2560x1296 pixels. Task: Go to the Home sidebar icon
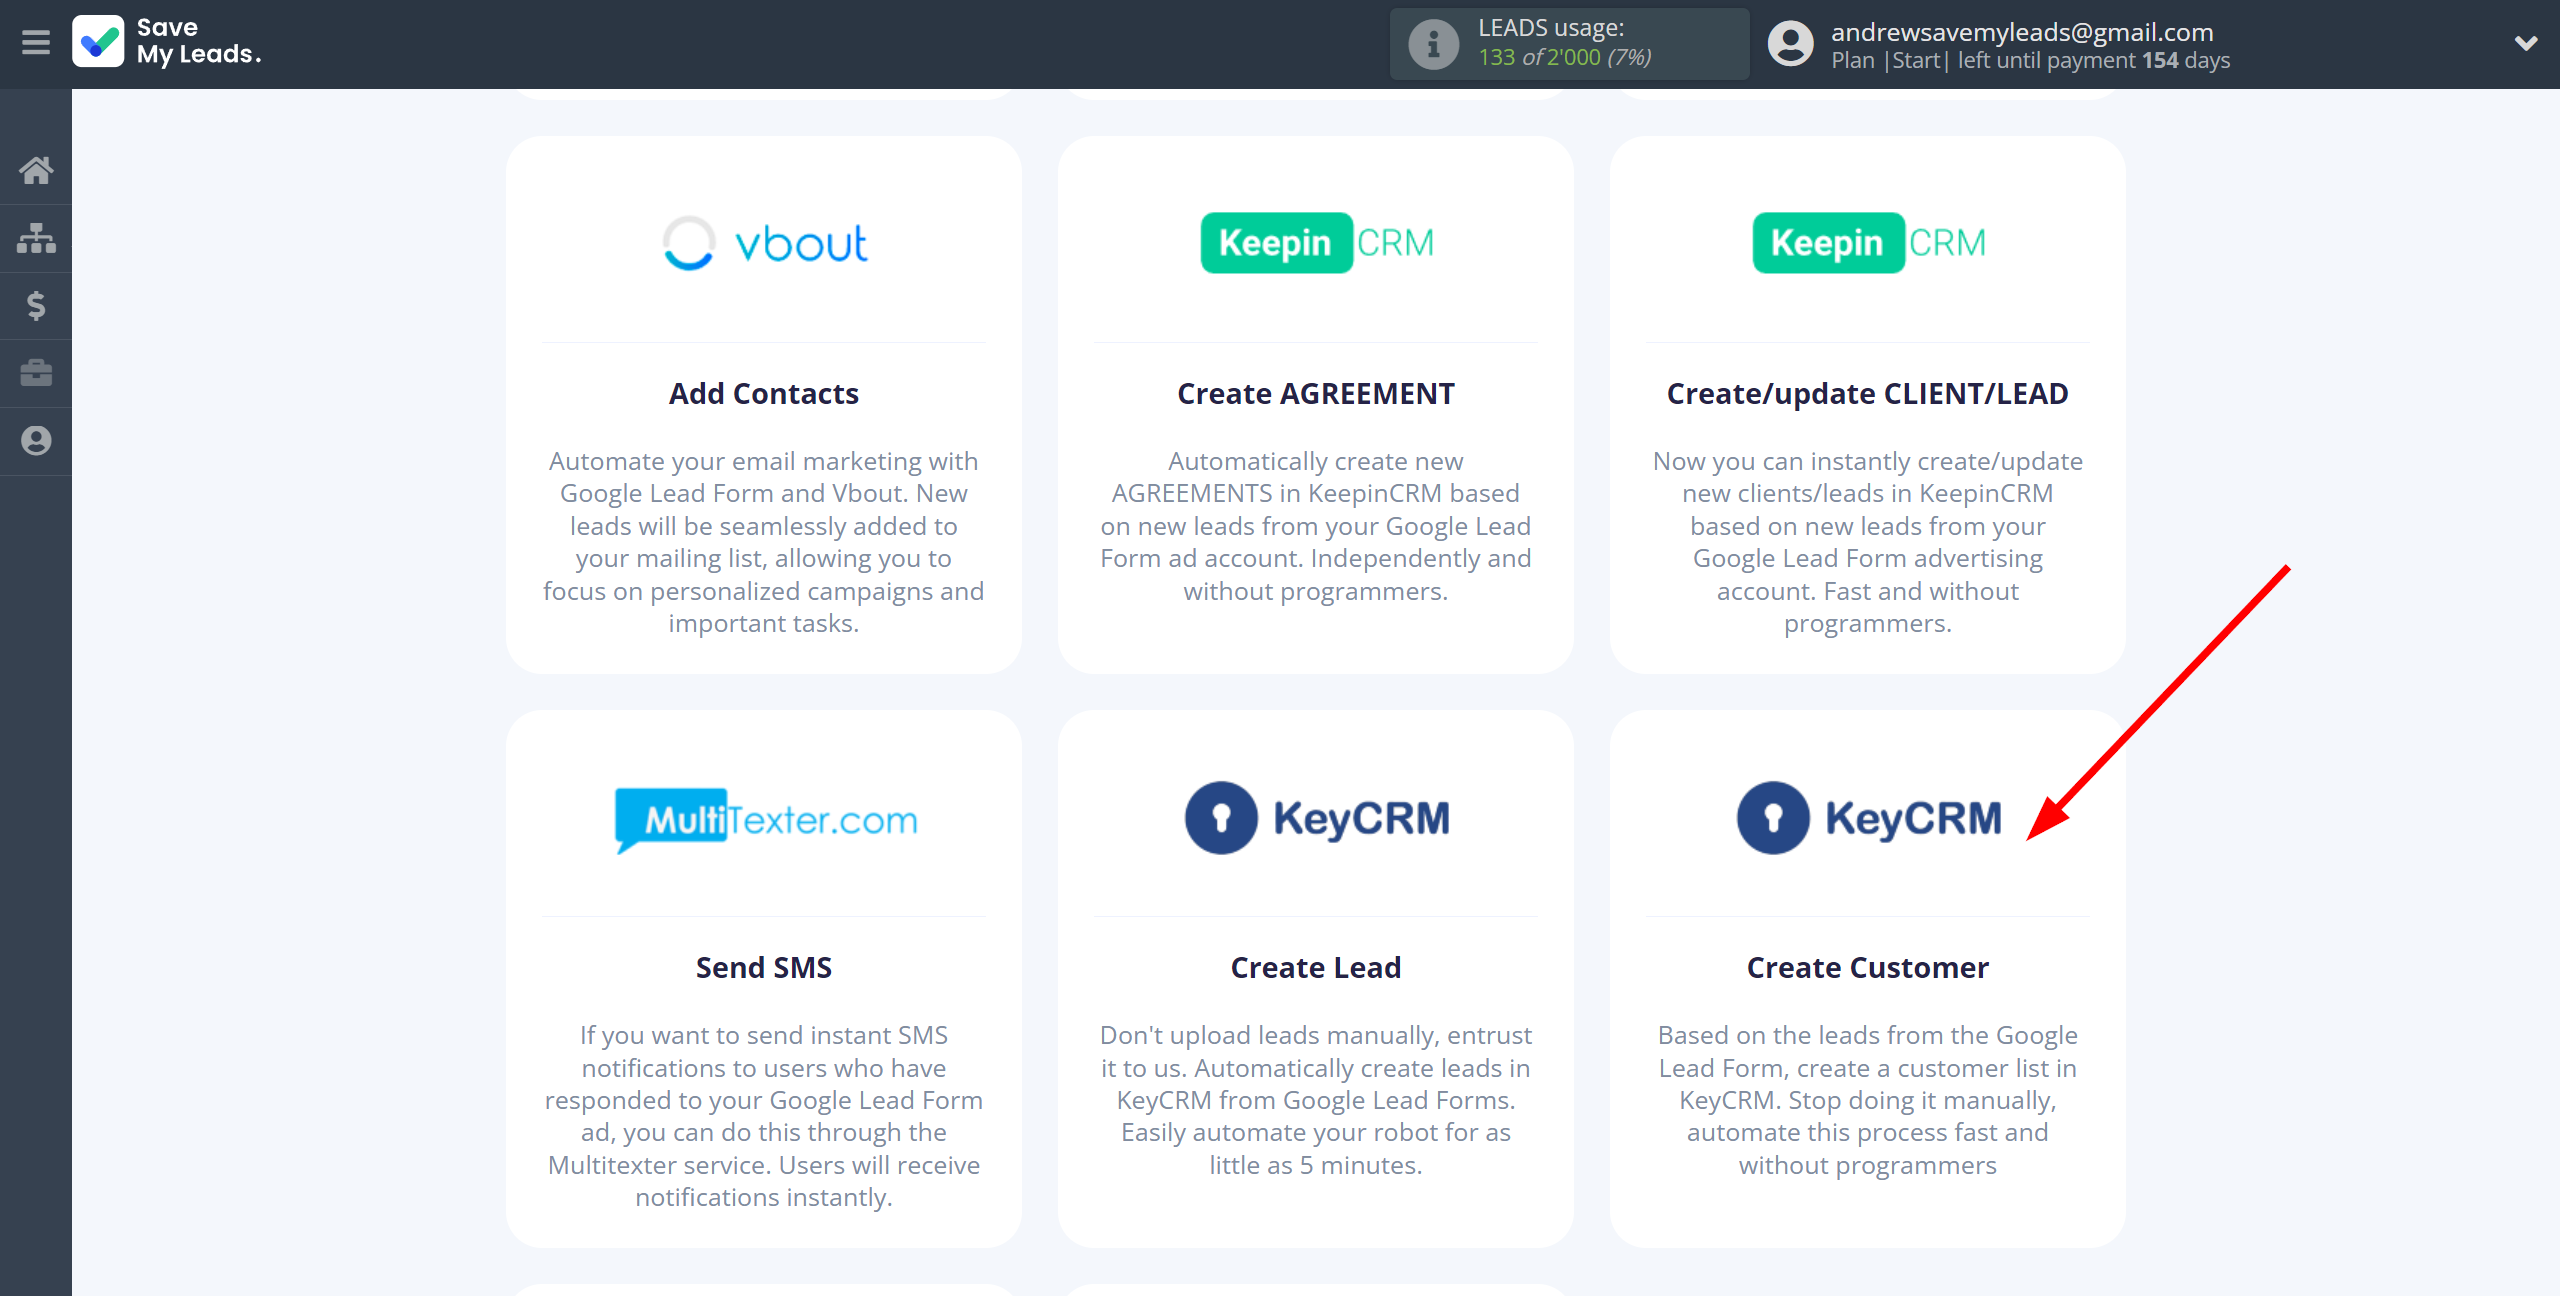tap(36, 170)
